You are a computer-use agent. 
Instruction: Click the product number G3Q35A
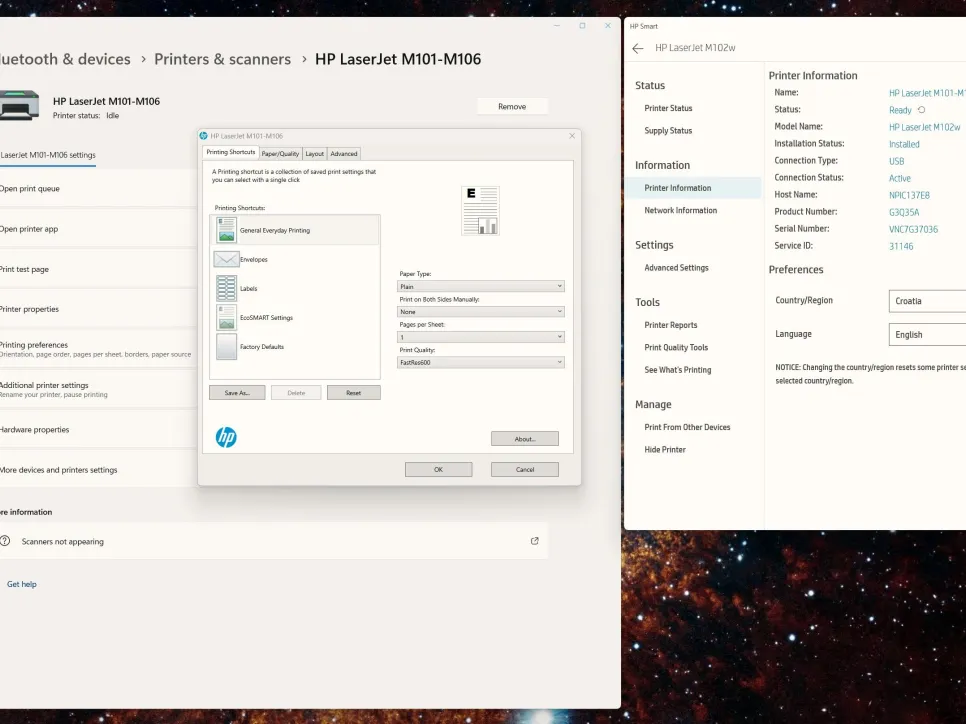tap(904, 212)
